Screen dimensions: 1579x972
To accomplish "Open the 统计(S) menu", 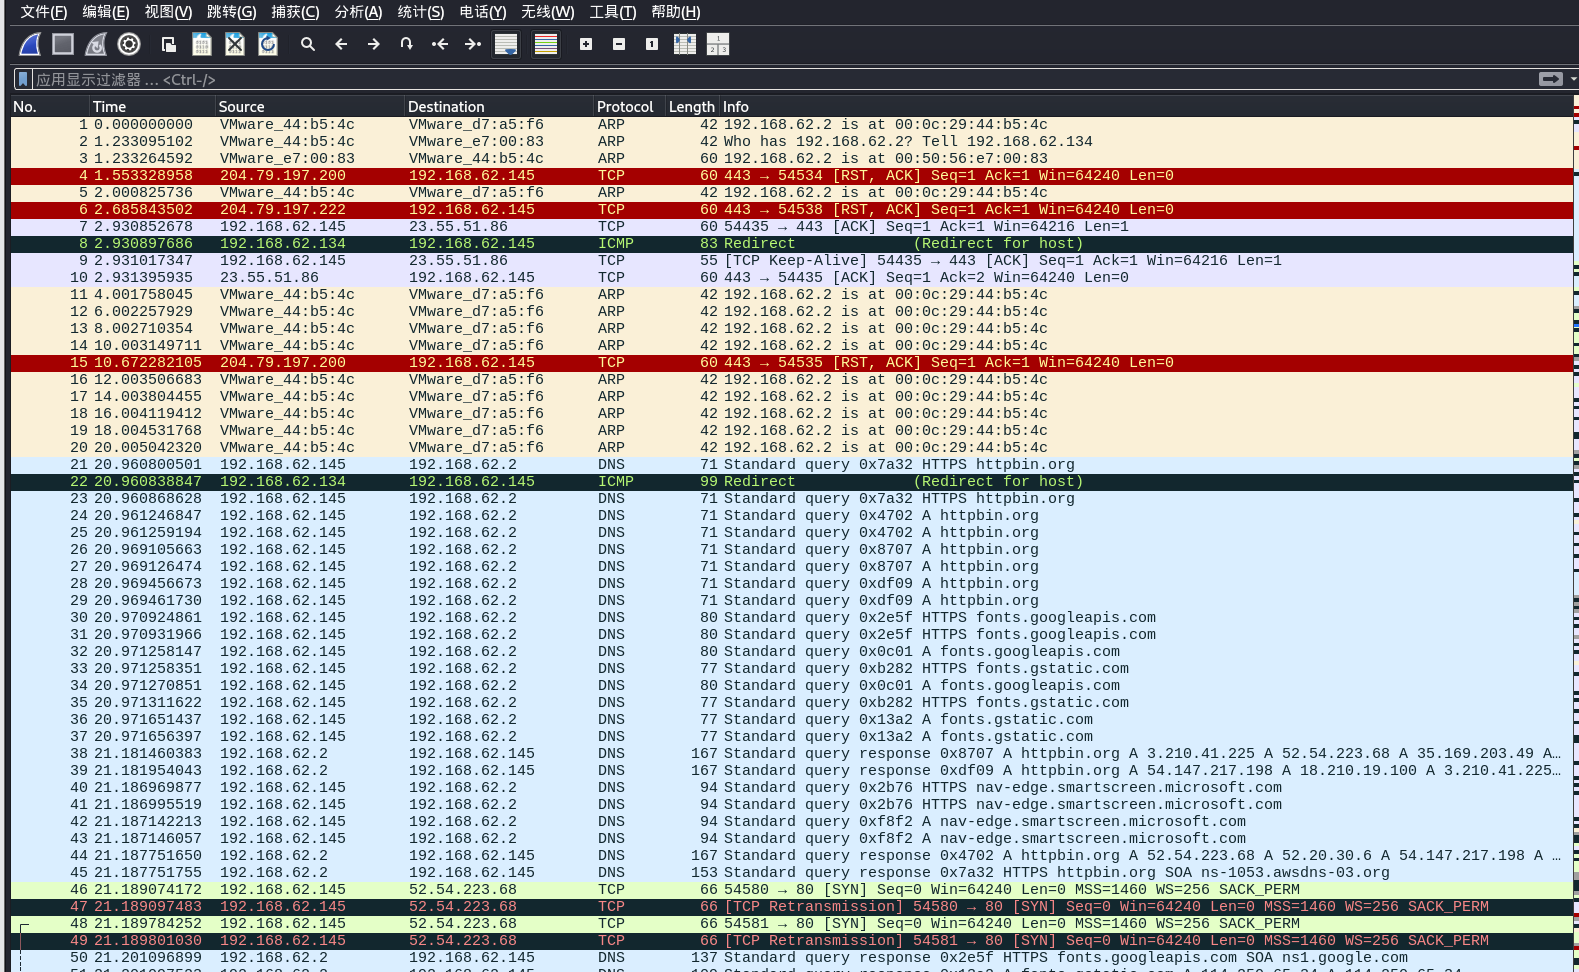I will coord(420,12).
